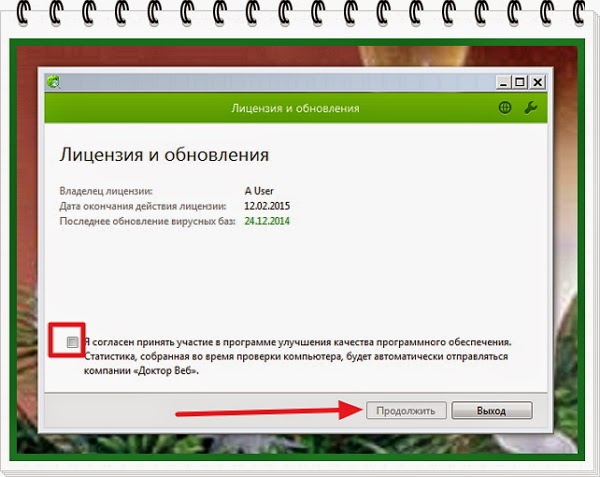Click the license expiry date 12.02.2015
The width and height of the screenshot is (600, 477).
tap(267, 206)
